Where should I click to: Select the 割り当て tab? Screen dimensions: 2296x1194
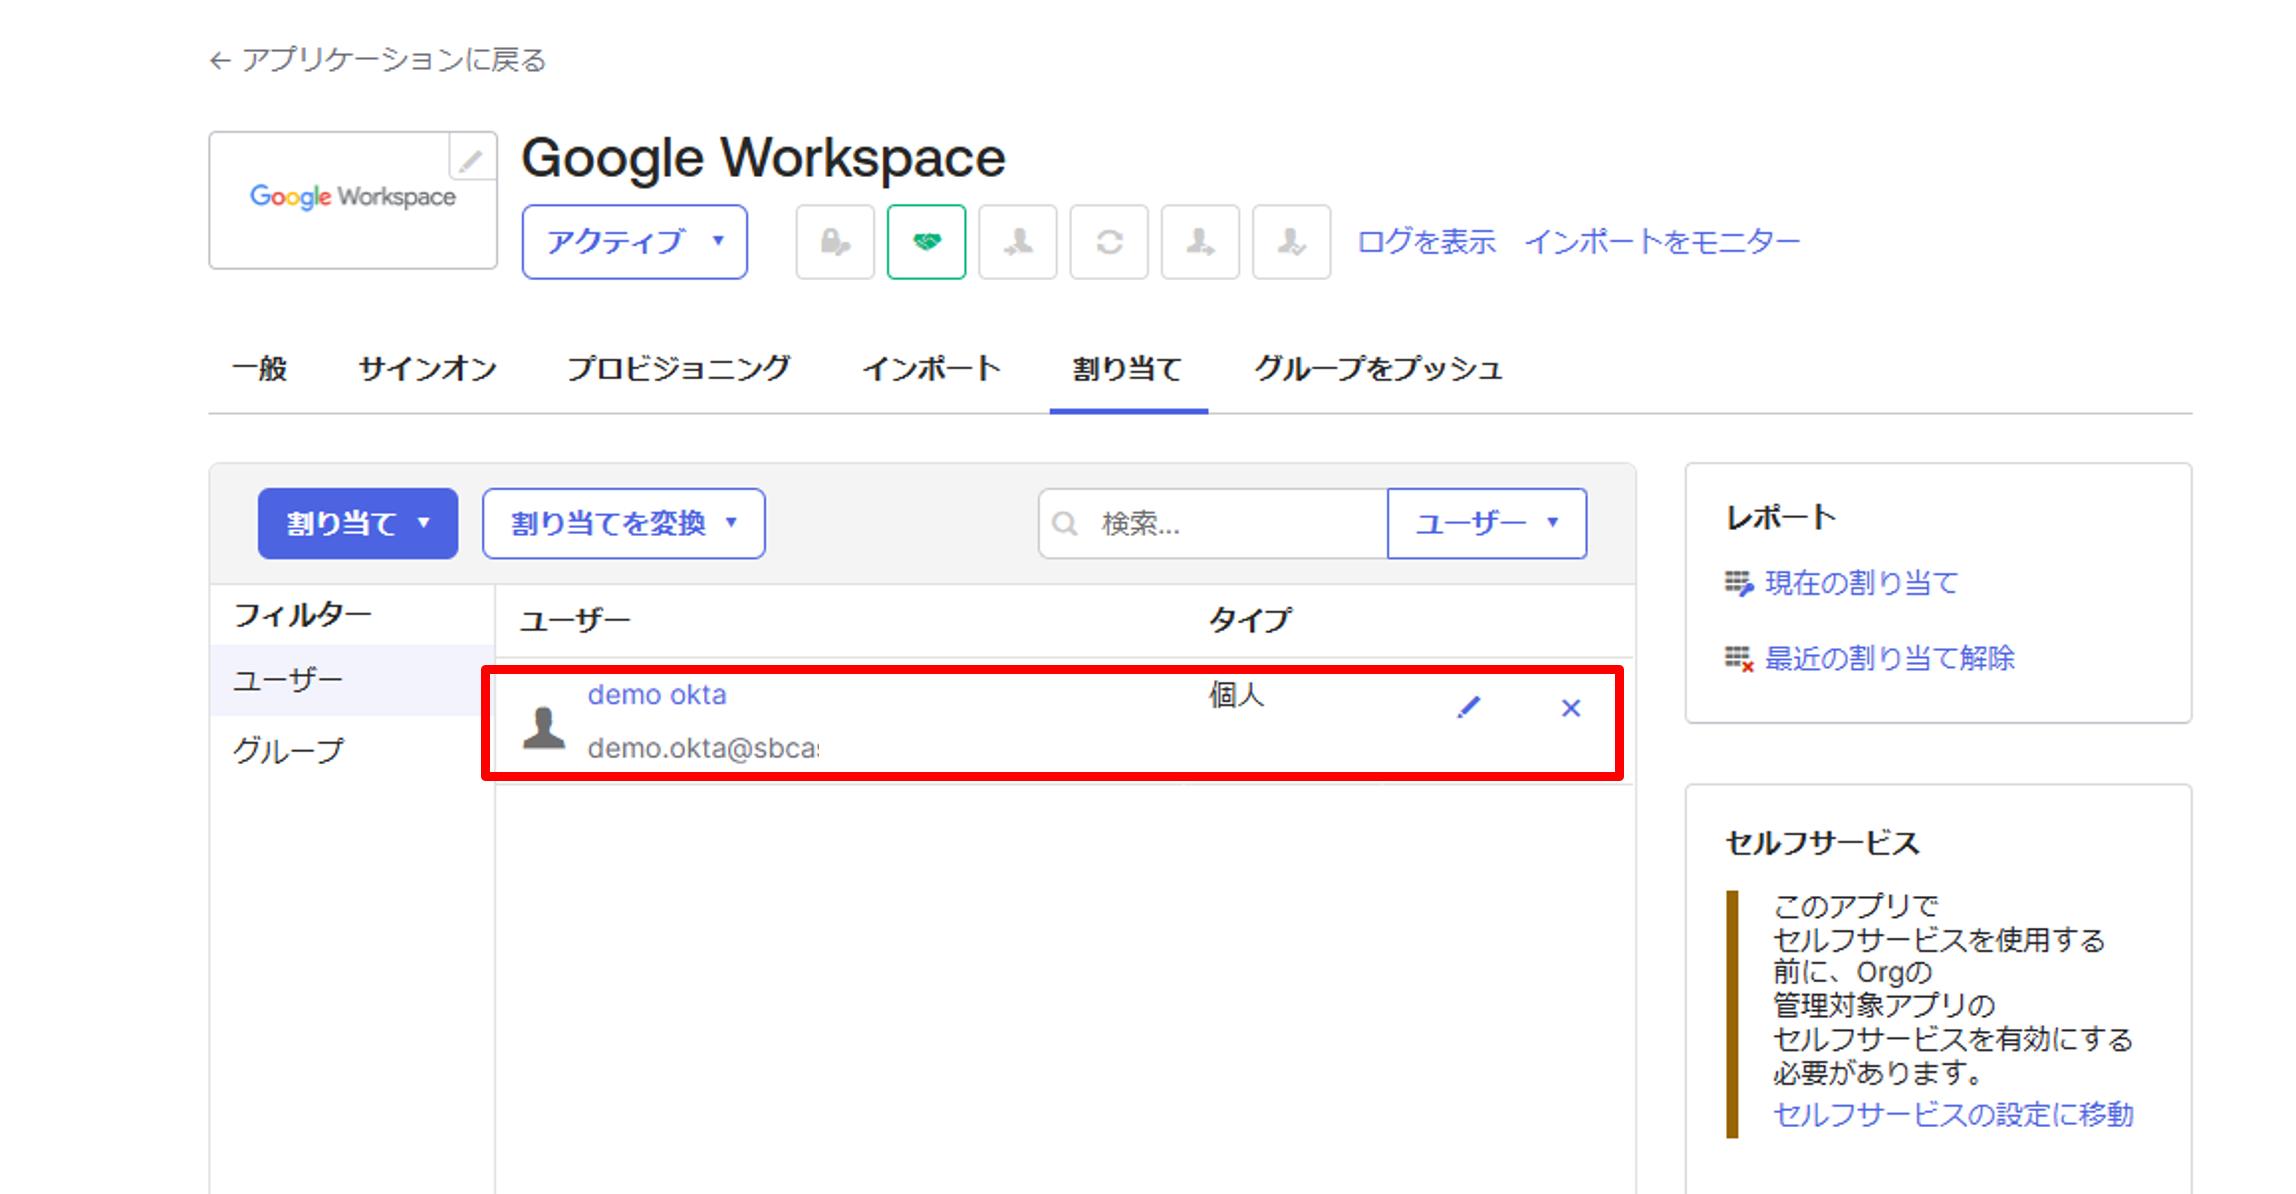click(1128, 369)
